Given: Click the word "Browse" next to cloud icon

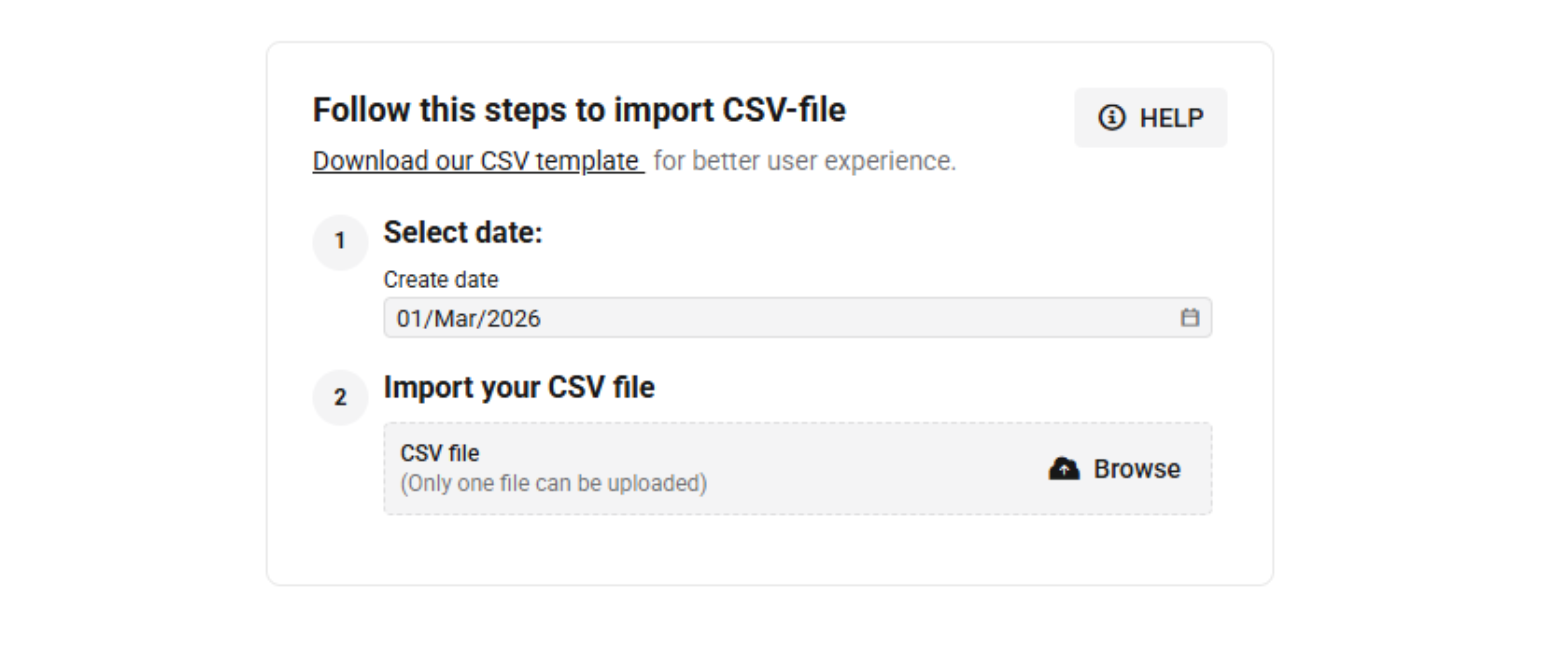Looking at the screenshot, I should [1137, 469].
